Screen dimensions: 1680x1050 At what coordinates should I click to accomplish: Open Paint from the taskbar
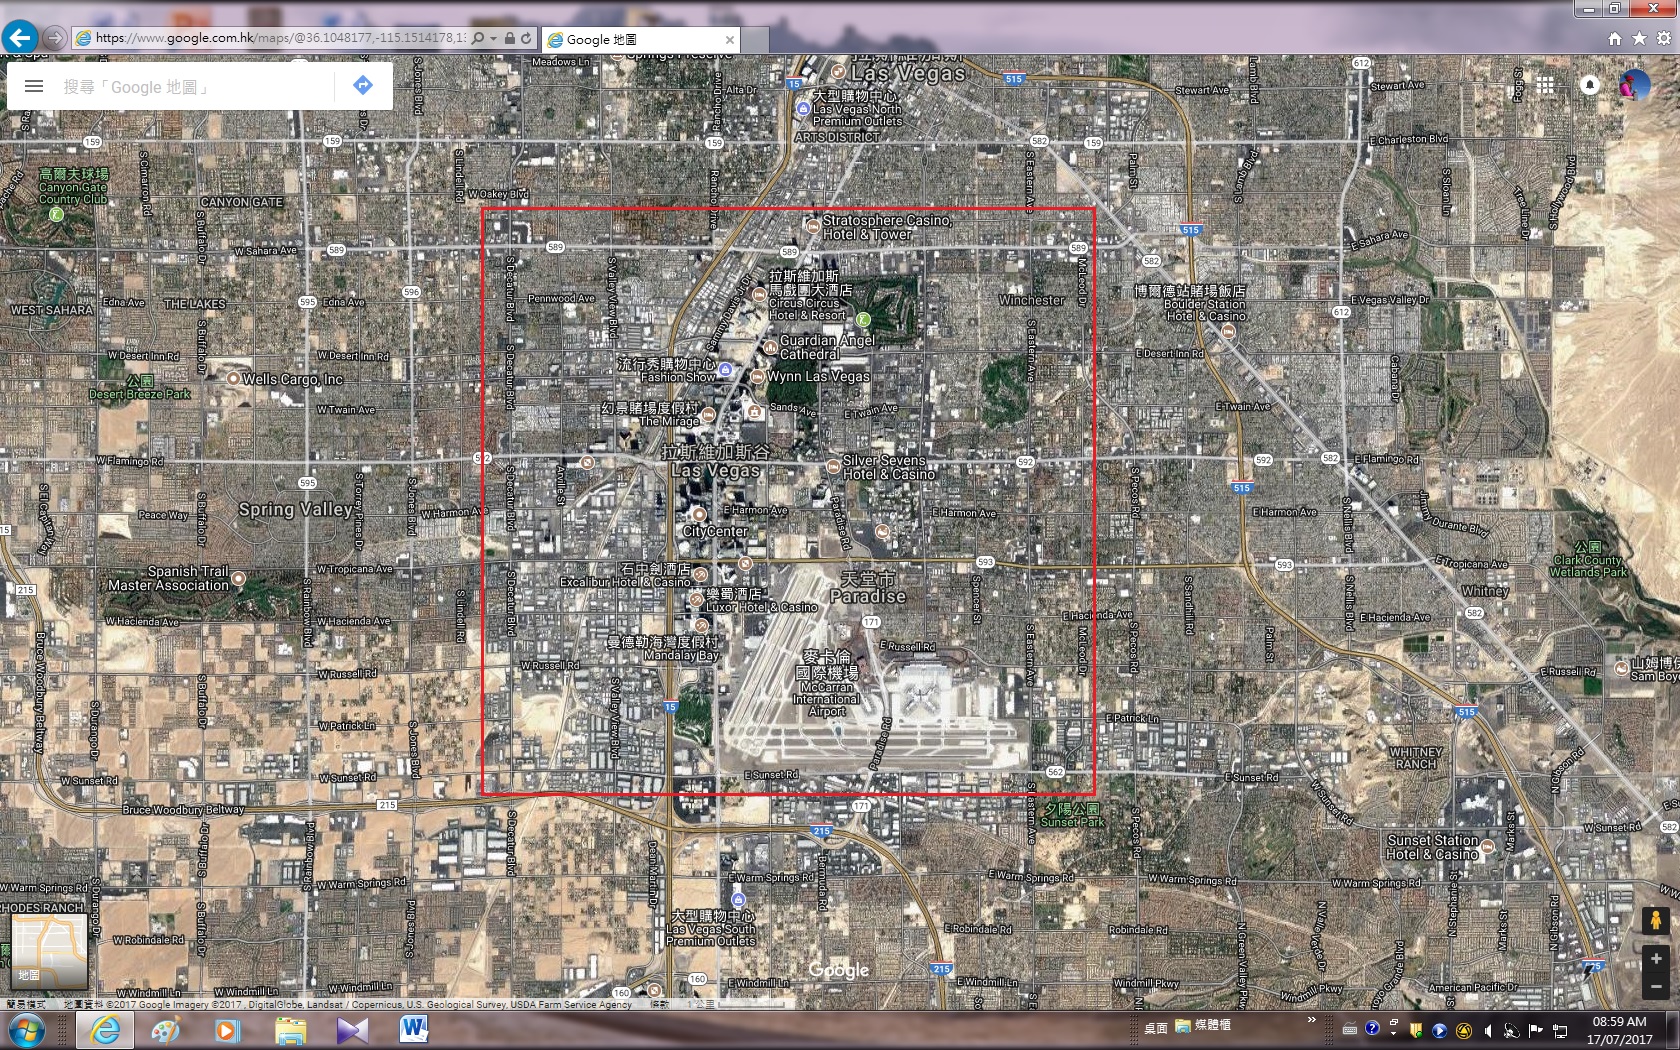(166, 1029)
